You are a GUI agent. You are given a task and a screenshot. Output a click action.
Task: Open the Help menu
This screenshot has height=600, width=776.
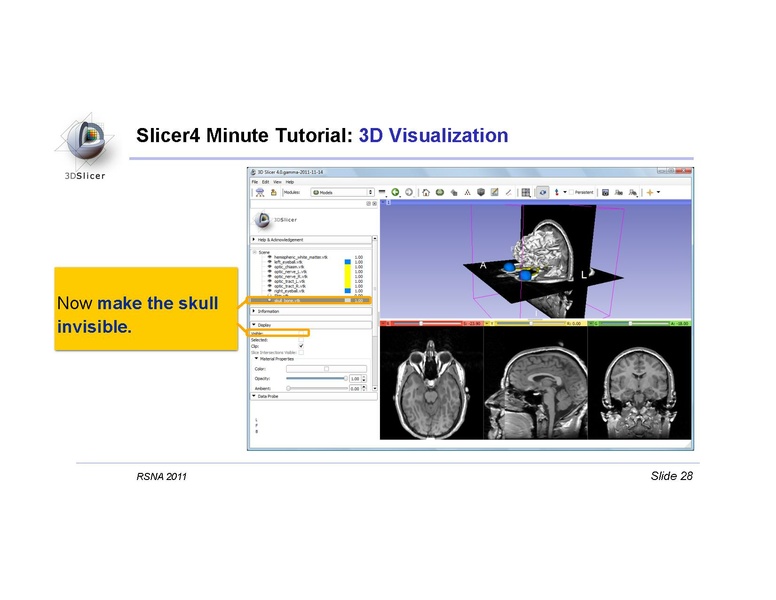290,182
